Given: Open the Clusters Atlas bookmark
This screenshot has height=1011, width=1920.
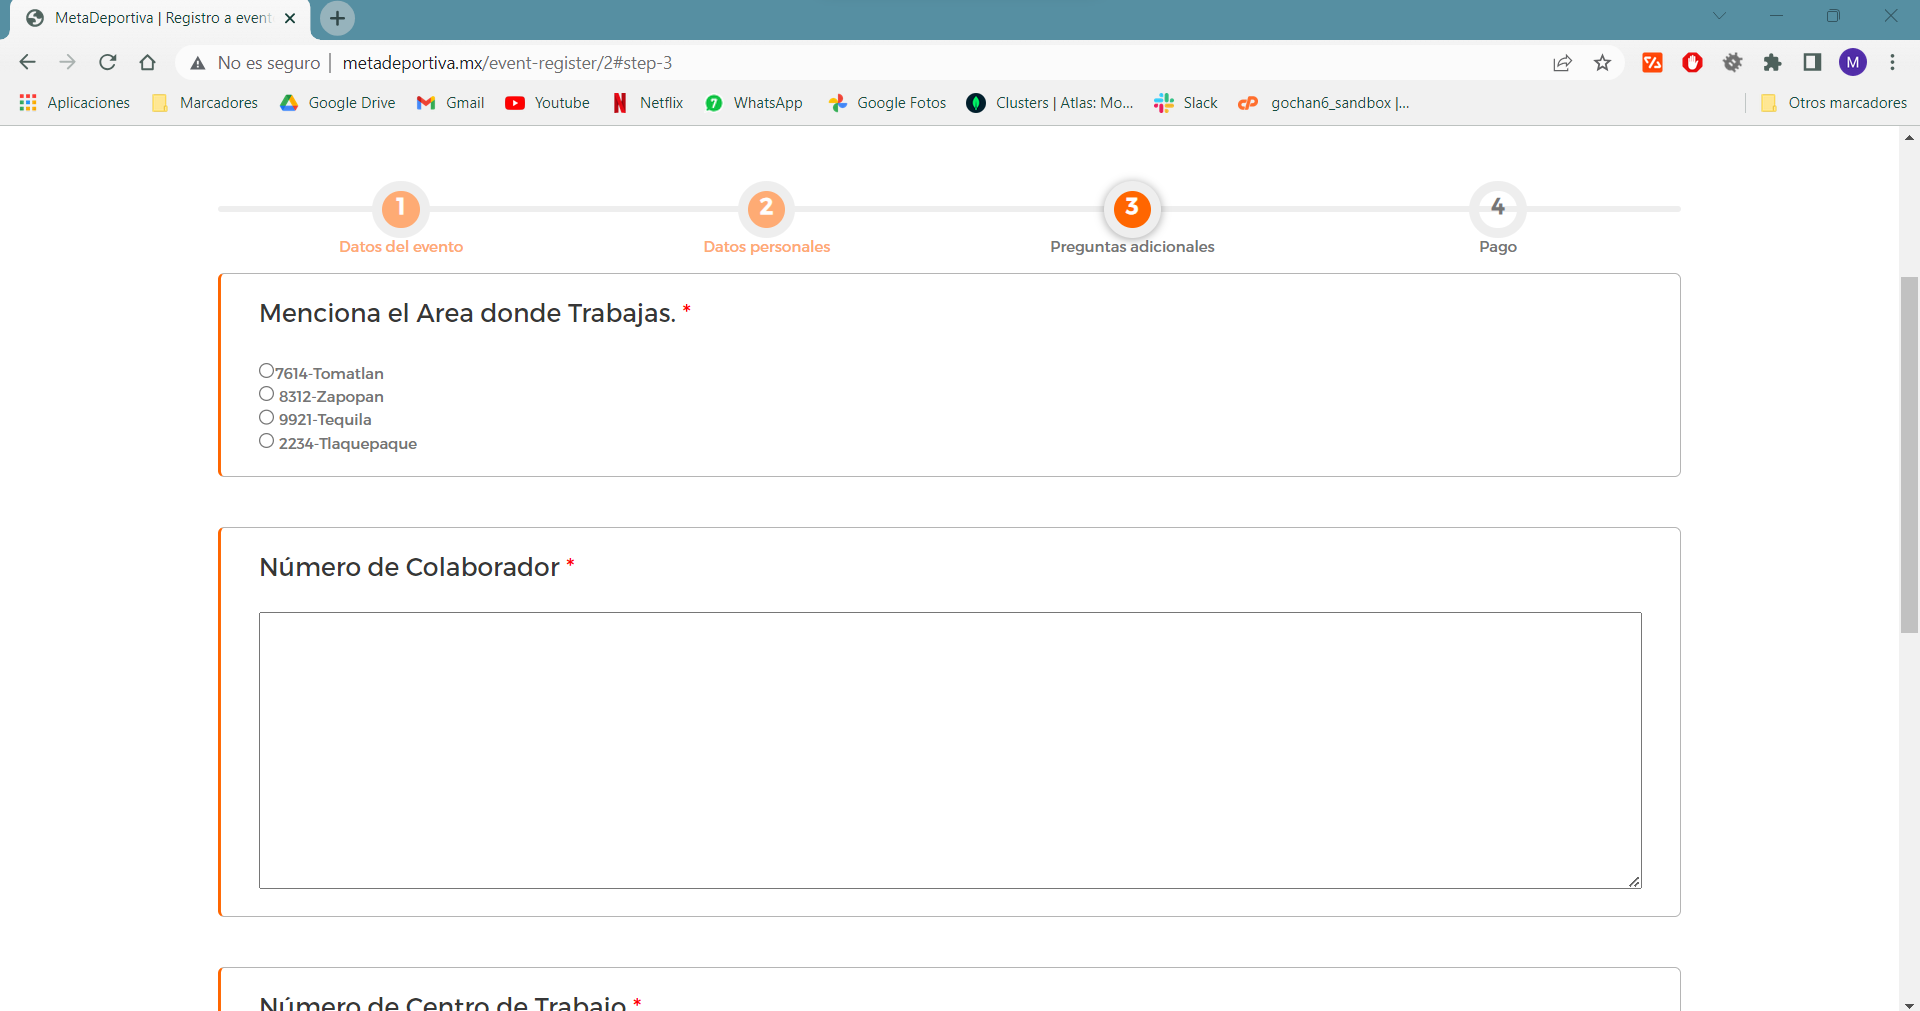Looking at the screenshot, I should click(x=1050, y=103).
